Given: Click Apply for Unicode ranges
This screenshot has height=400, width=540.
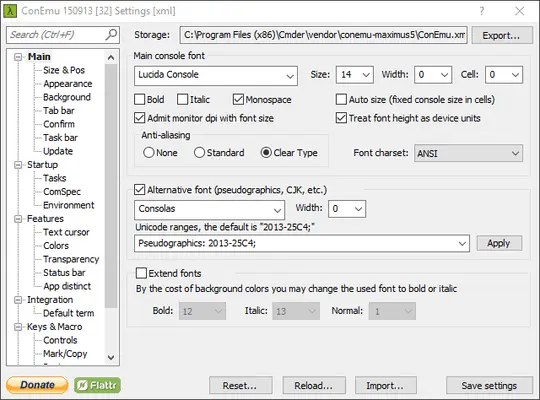Looking at the screenshot, I should tap(499, 243).
